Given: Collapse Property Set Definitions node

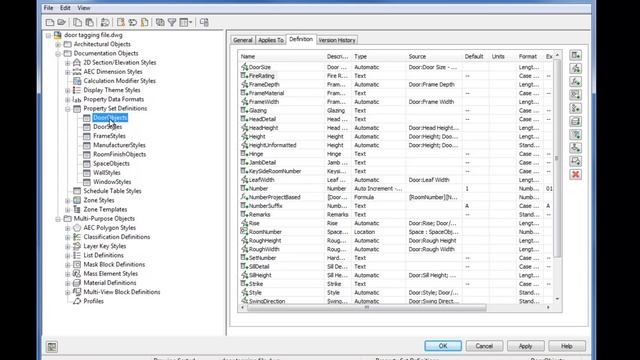Looking at the screenshot, I should [x=68, y=109].
